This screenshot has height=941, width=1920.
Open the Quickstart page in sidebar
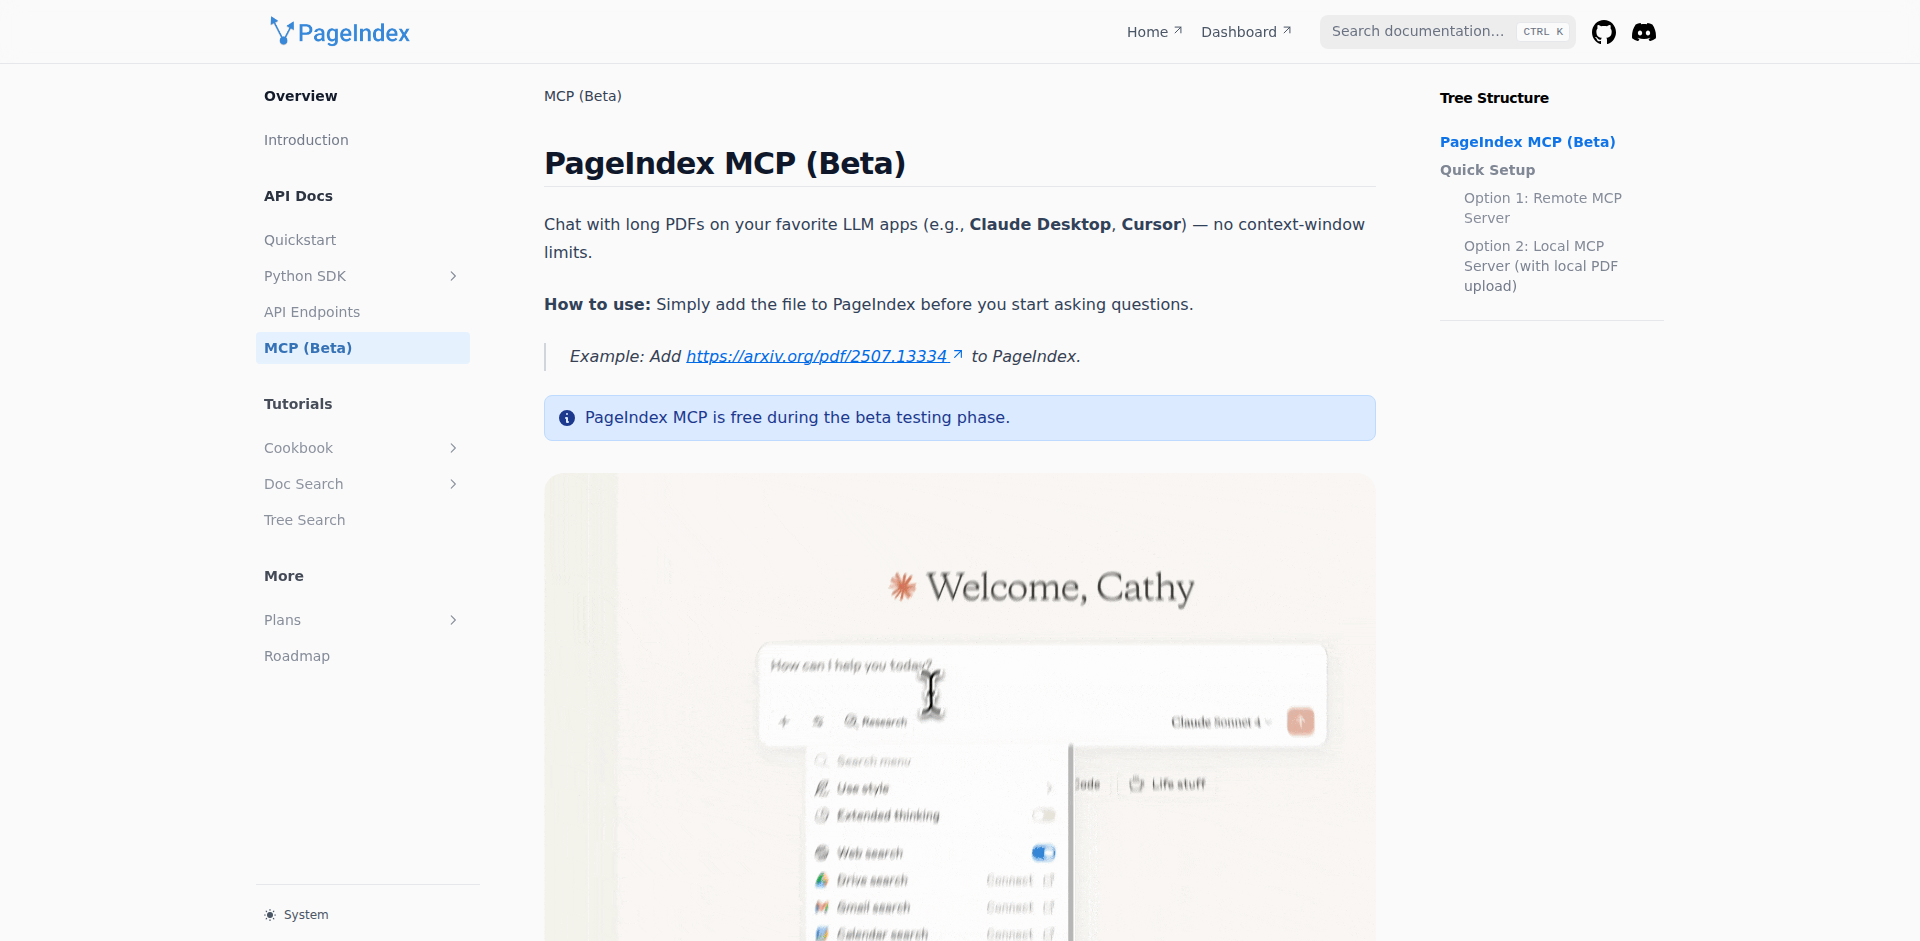click(x=363, y=240)
